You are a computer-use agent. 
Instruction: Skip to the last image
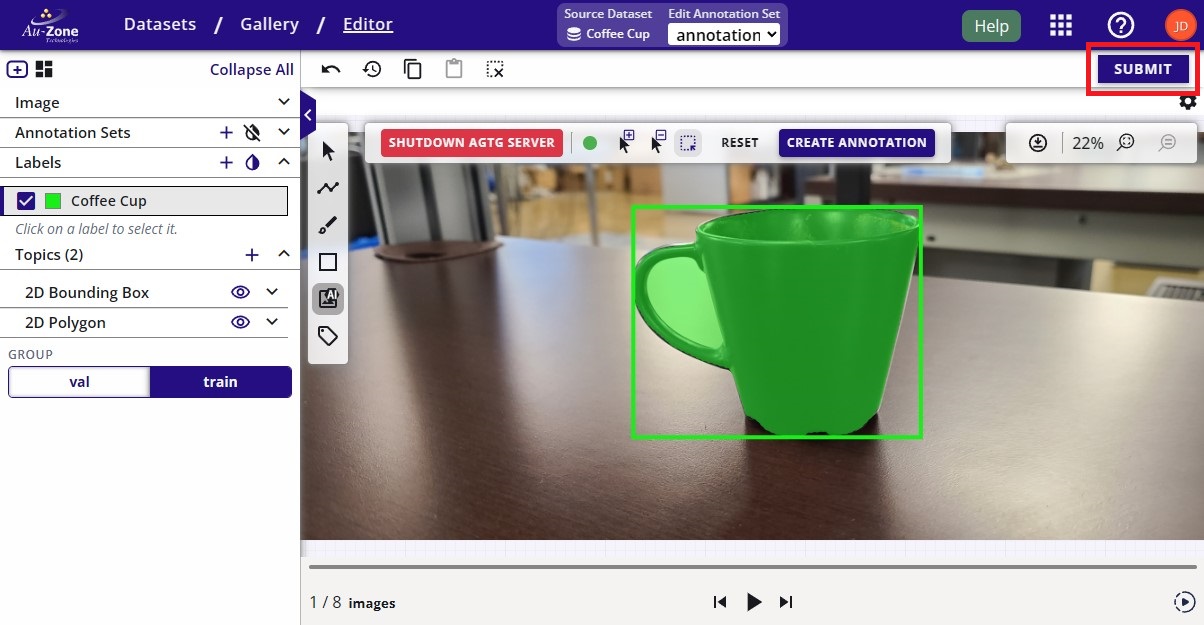pos(786,602)
